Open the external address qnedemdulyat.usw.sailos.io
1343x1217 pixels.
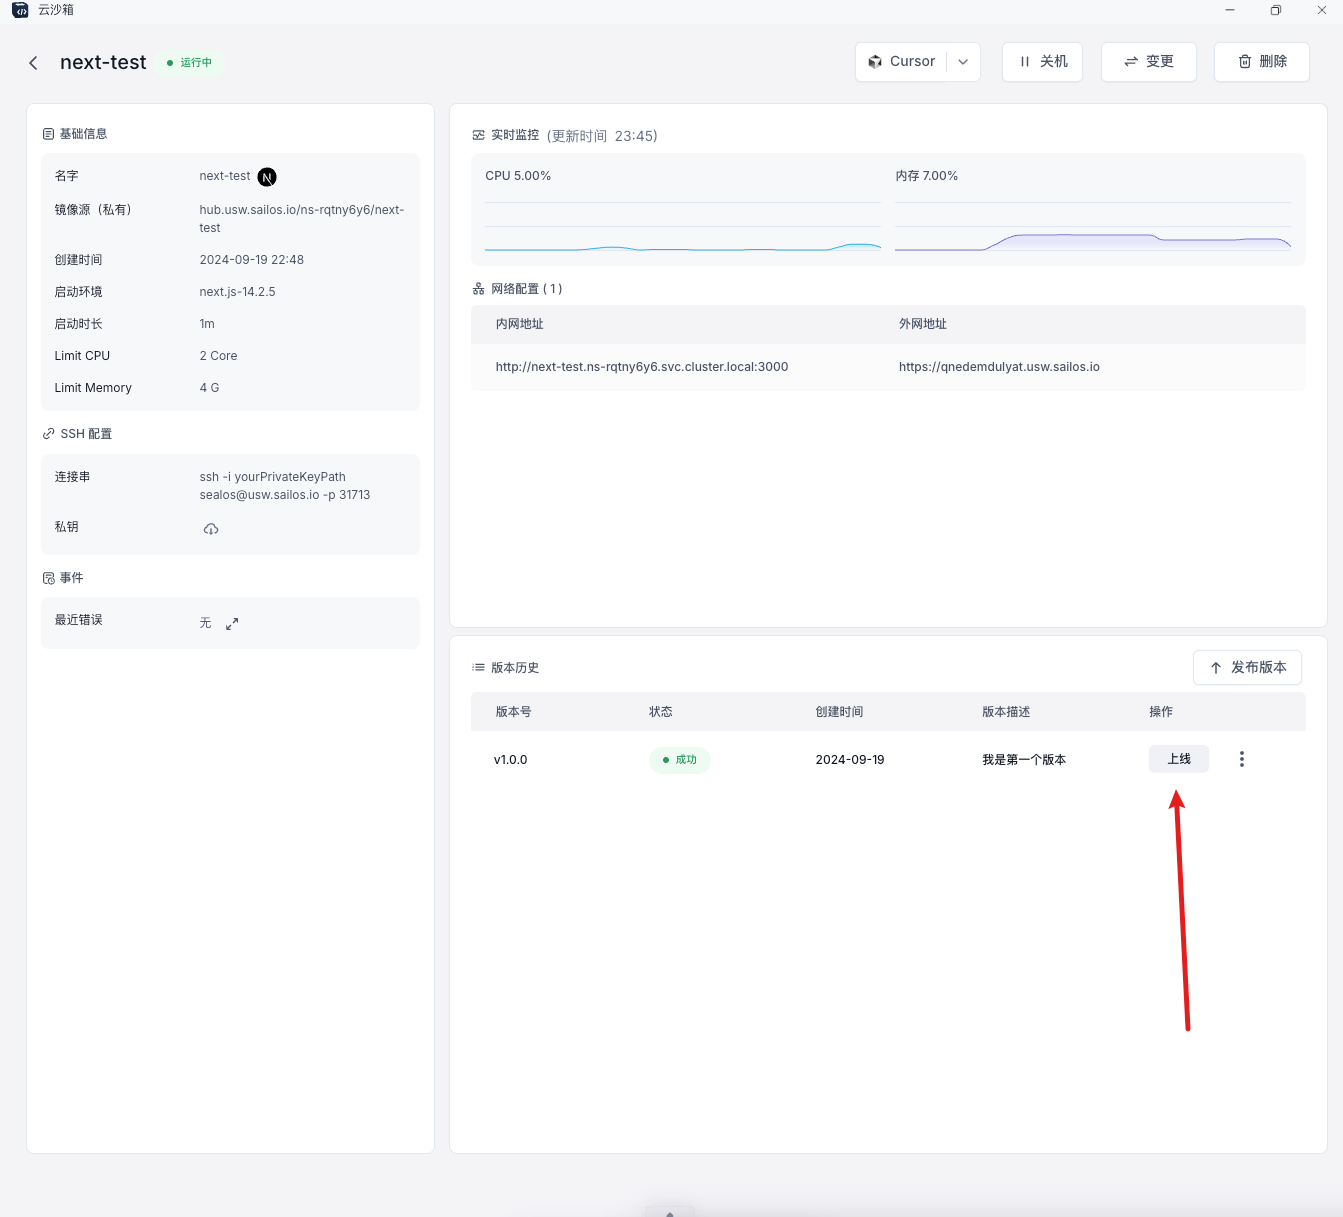[x=999, y=367]
